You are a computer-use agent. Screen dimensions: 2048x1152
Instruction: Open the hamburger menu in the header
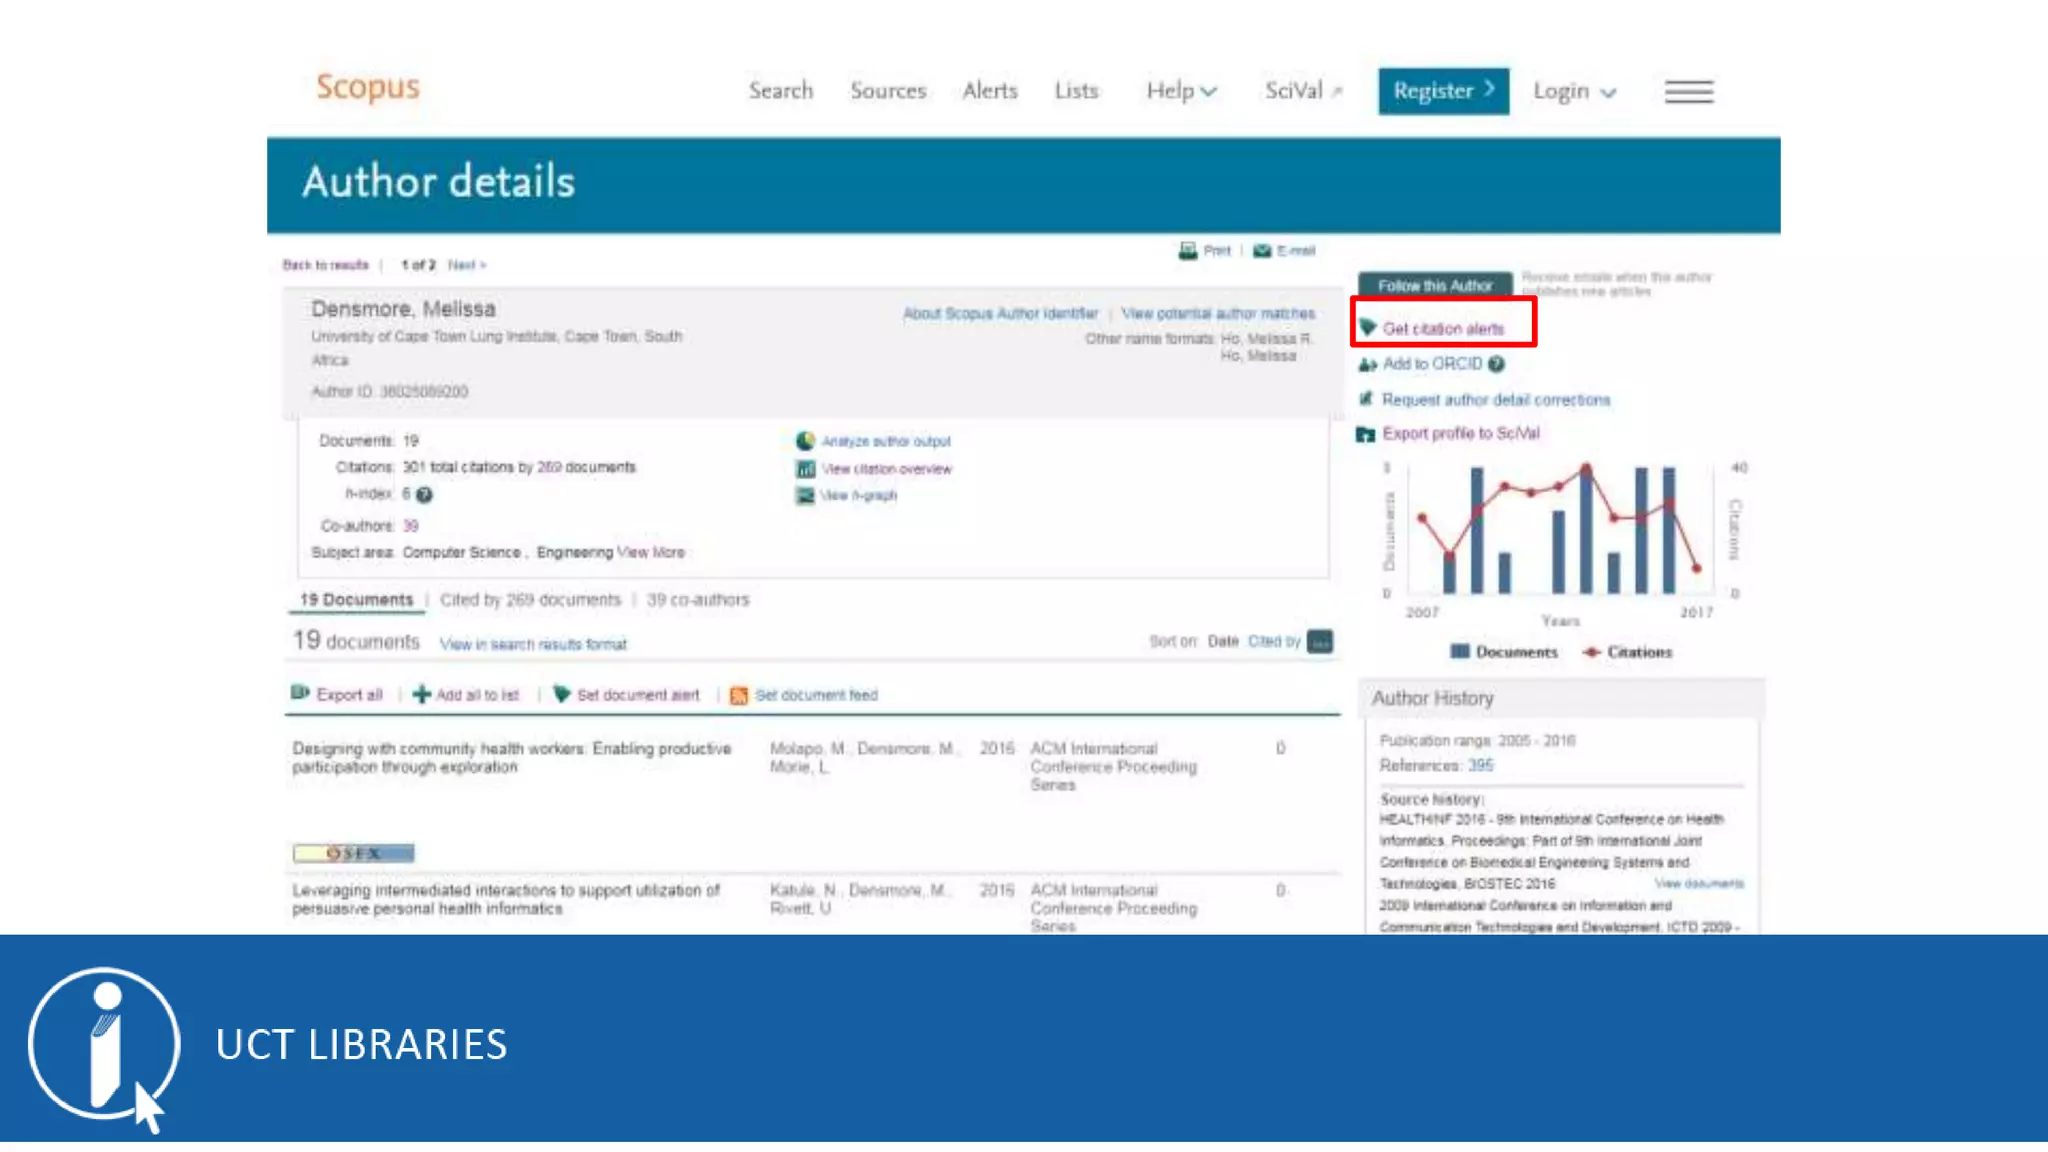(1689, 92)
